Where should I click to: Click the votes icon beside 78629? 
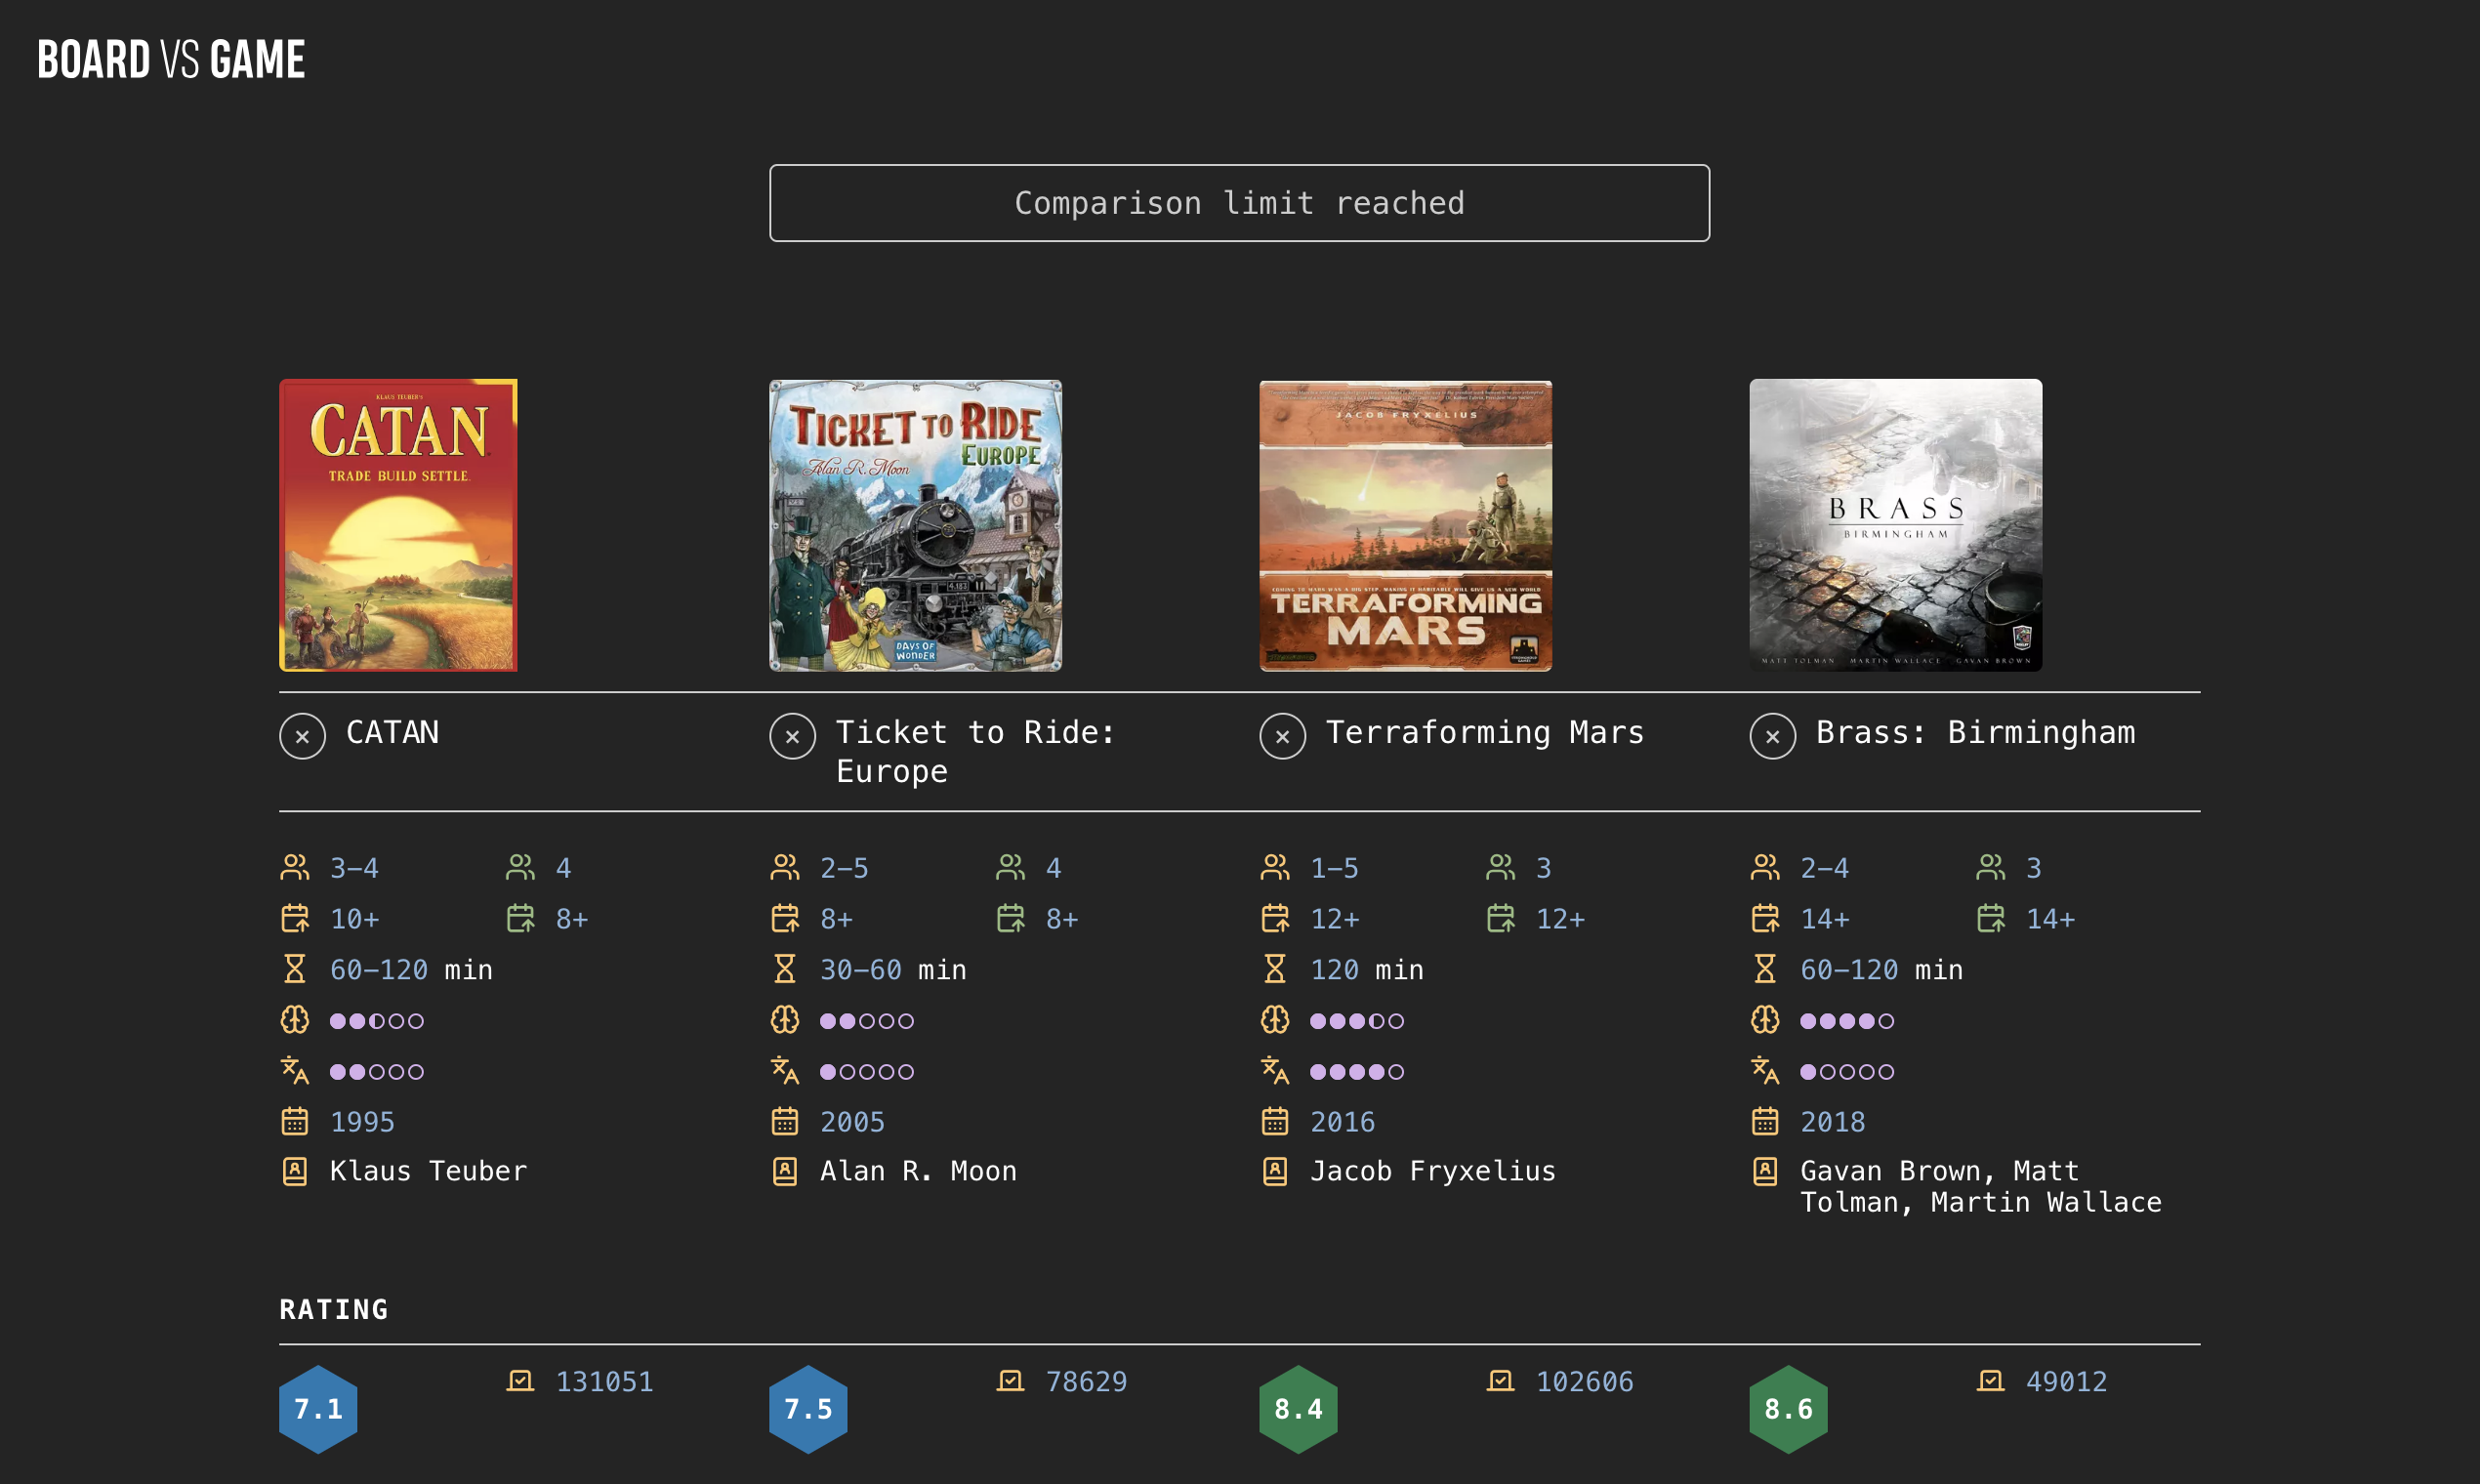(1010, 1381)
